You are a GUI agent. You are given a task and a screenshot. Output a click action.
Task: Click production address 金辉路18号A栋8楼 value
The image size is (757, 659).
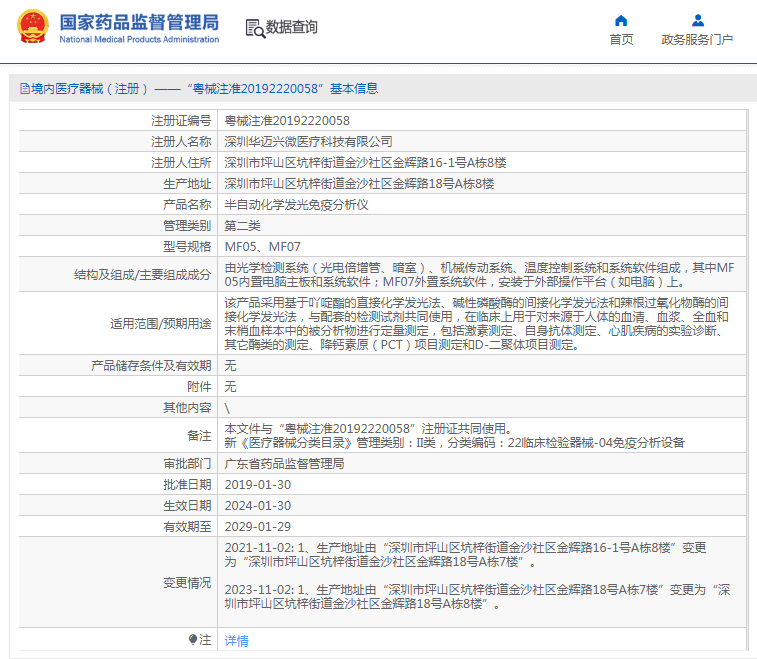[359, 183]
